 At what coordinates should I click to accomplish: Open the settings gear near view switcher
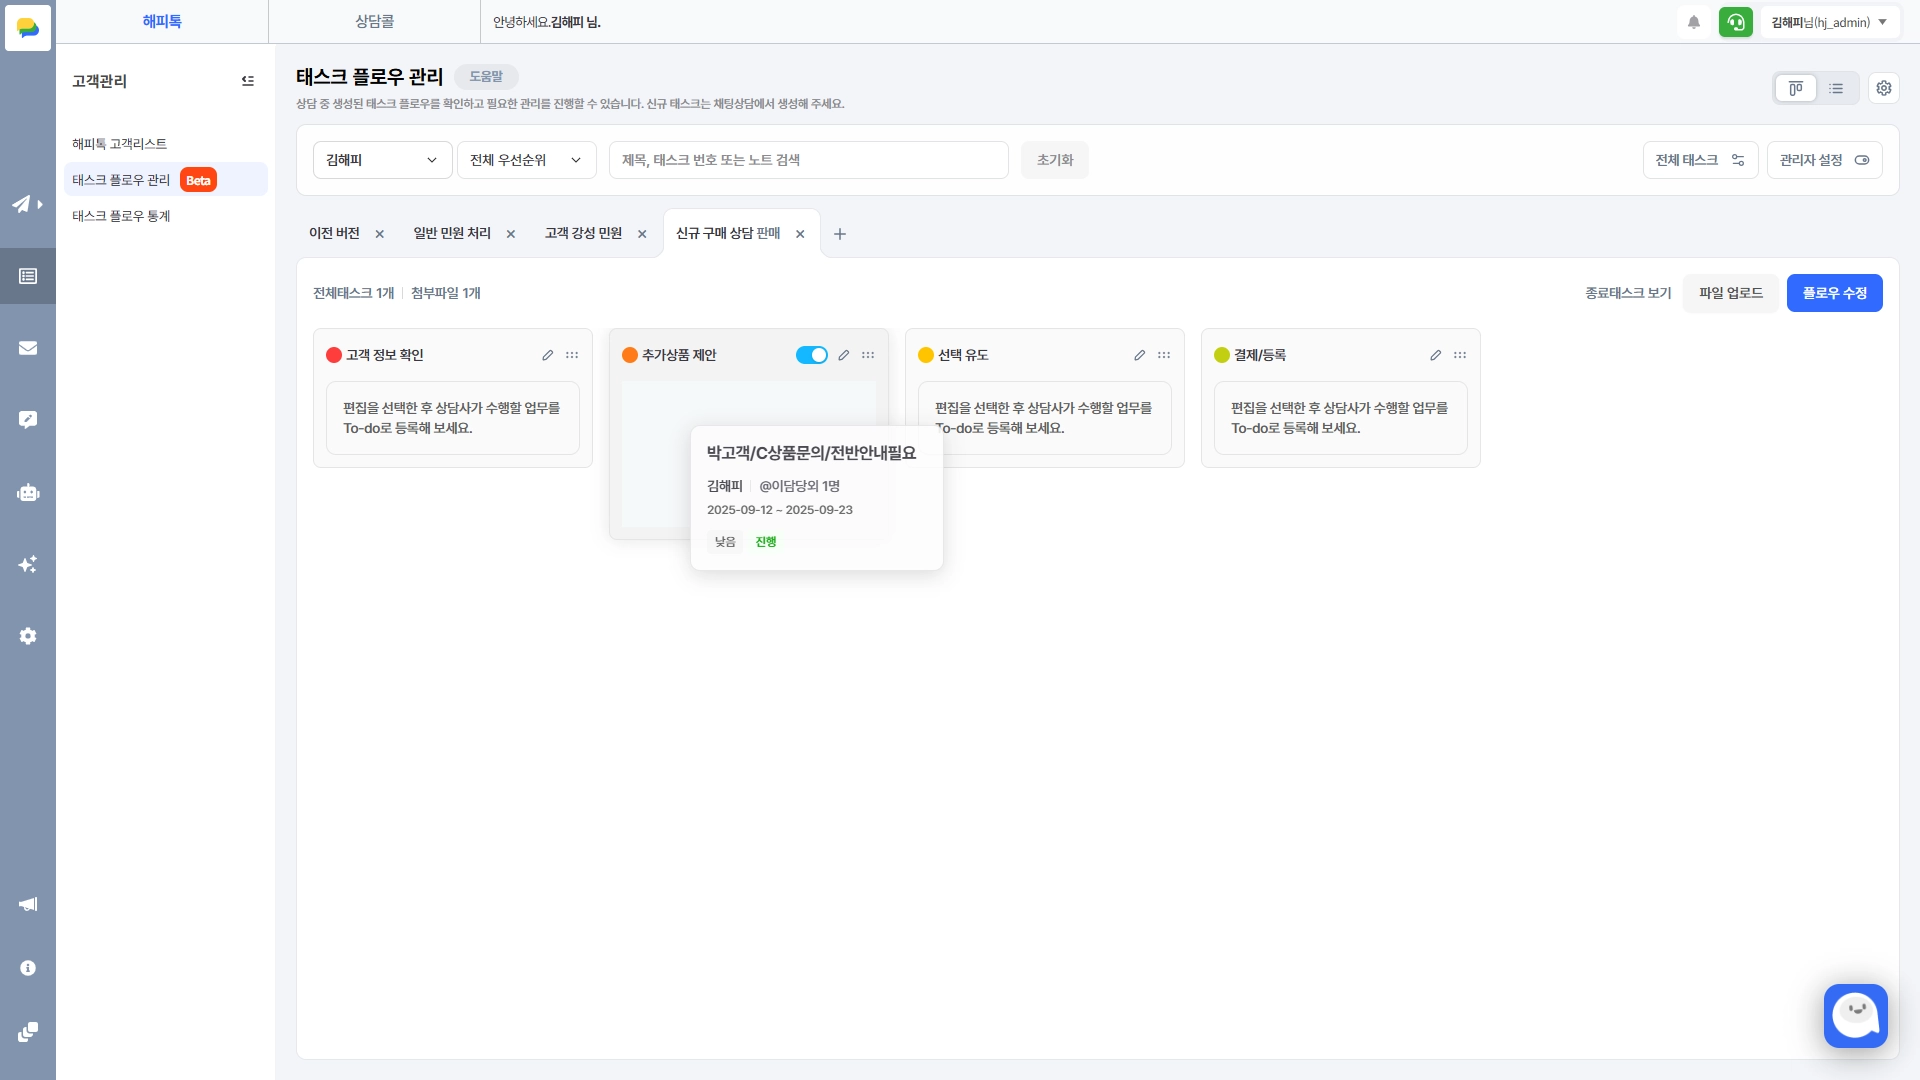(x=1884, y=88)
